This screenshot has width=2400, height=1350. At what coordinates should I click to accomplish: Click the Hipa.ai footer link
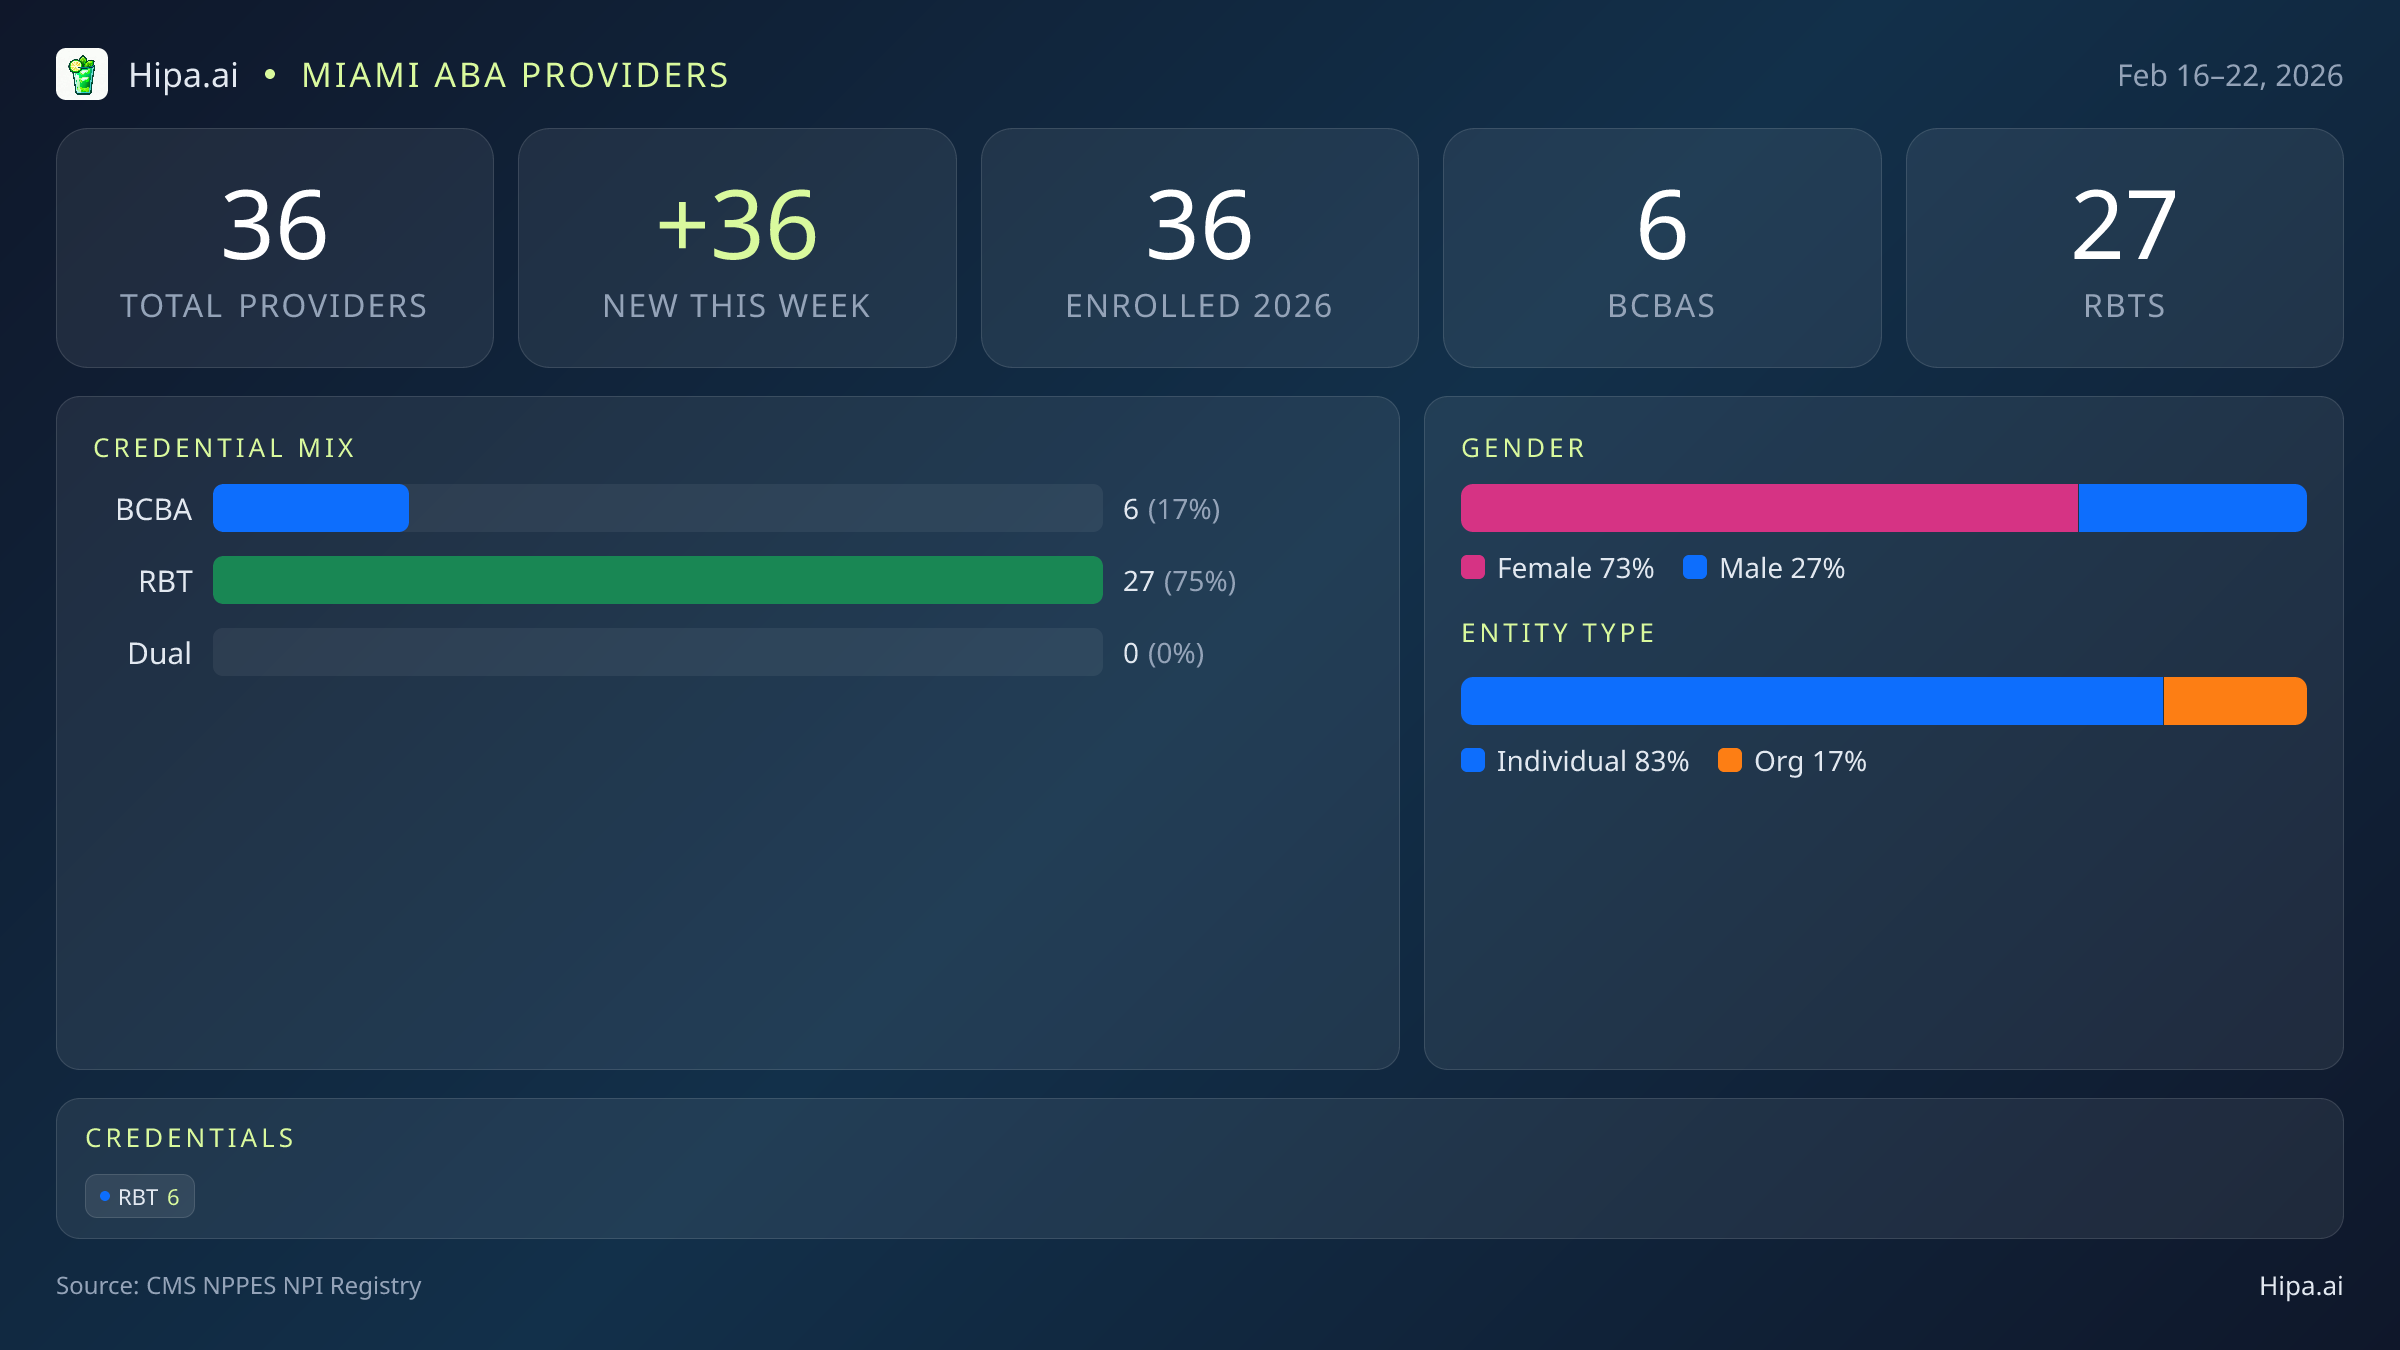click(x=2300, y=1286)
